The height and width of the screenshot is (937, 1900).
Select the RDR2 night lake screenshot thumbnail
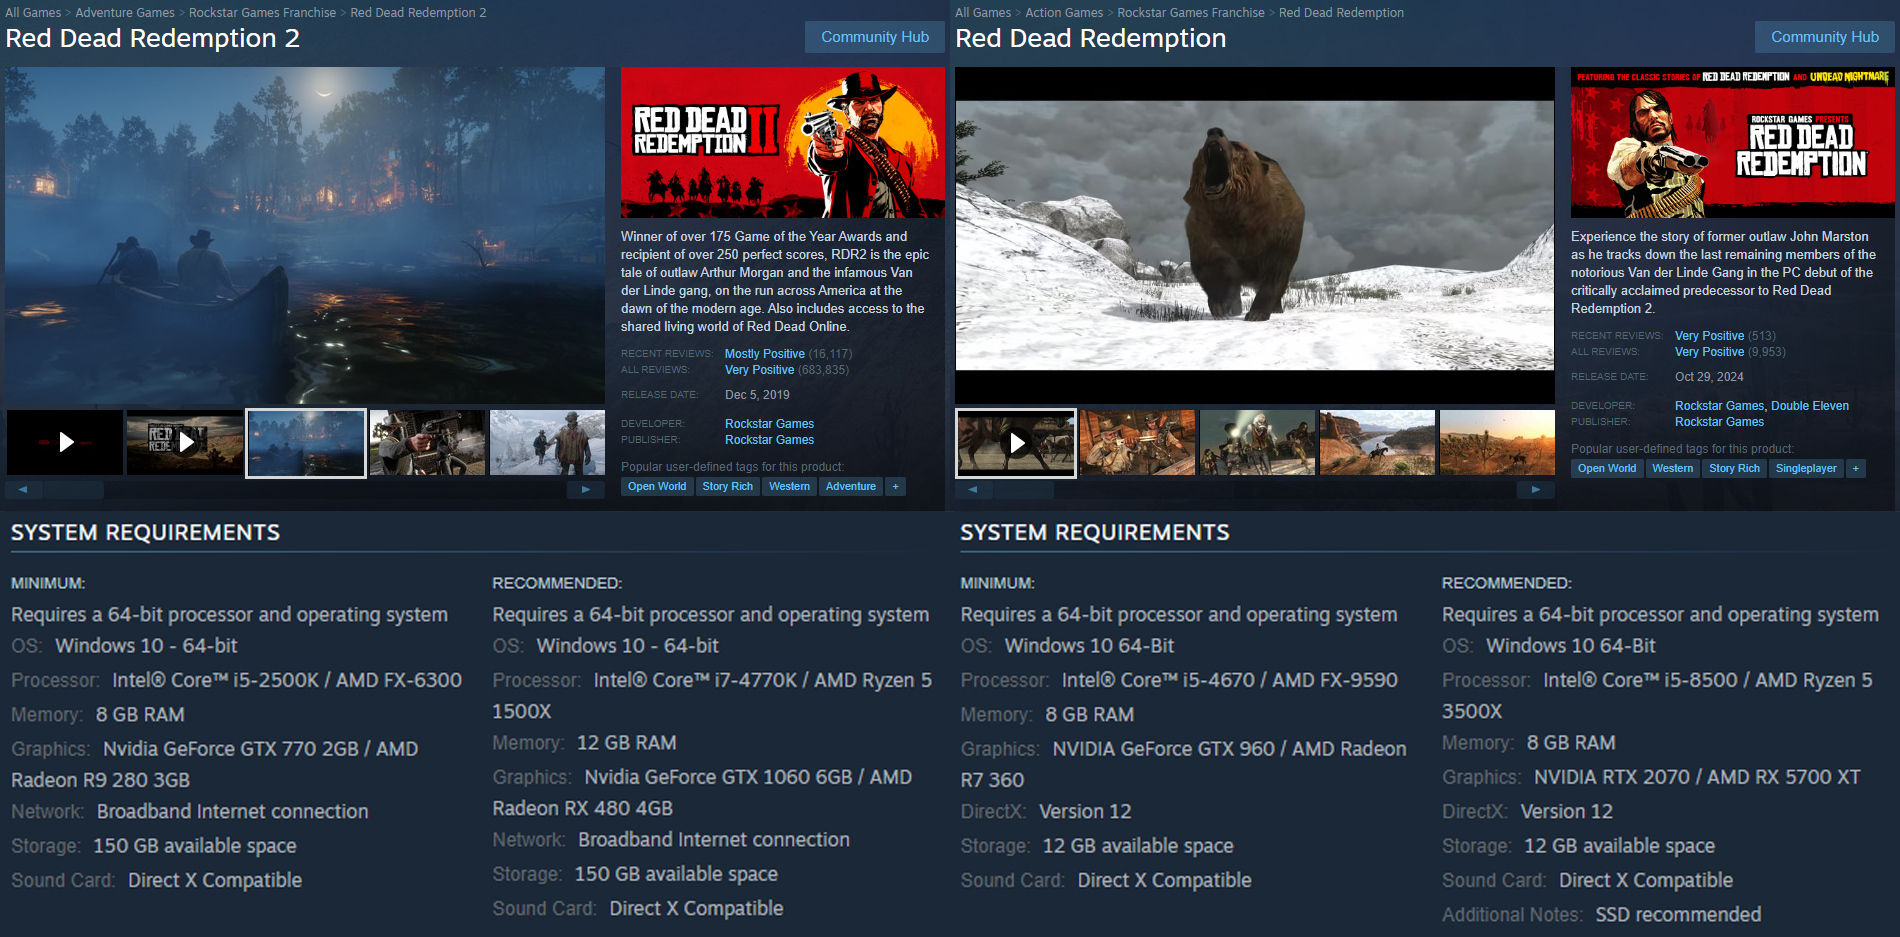[306, 442]
